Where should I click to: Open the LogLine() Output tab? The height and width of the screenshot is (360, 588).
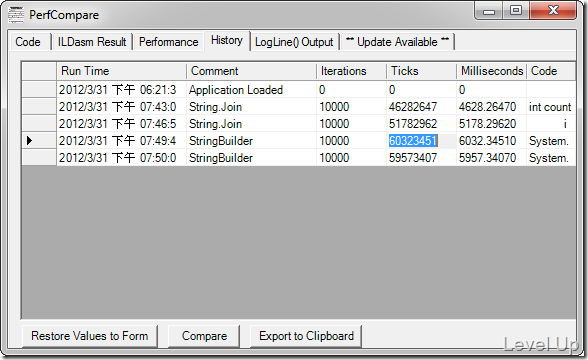pos(294,42)
